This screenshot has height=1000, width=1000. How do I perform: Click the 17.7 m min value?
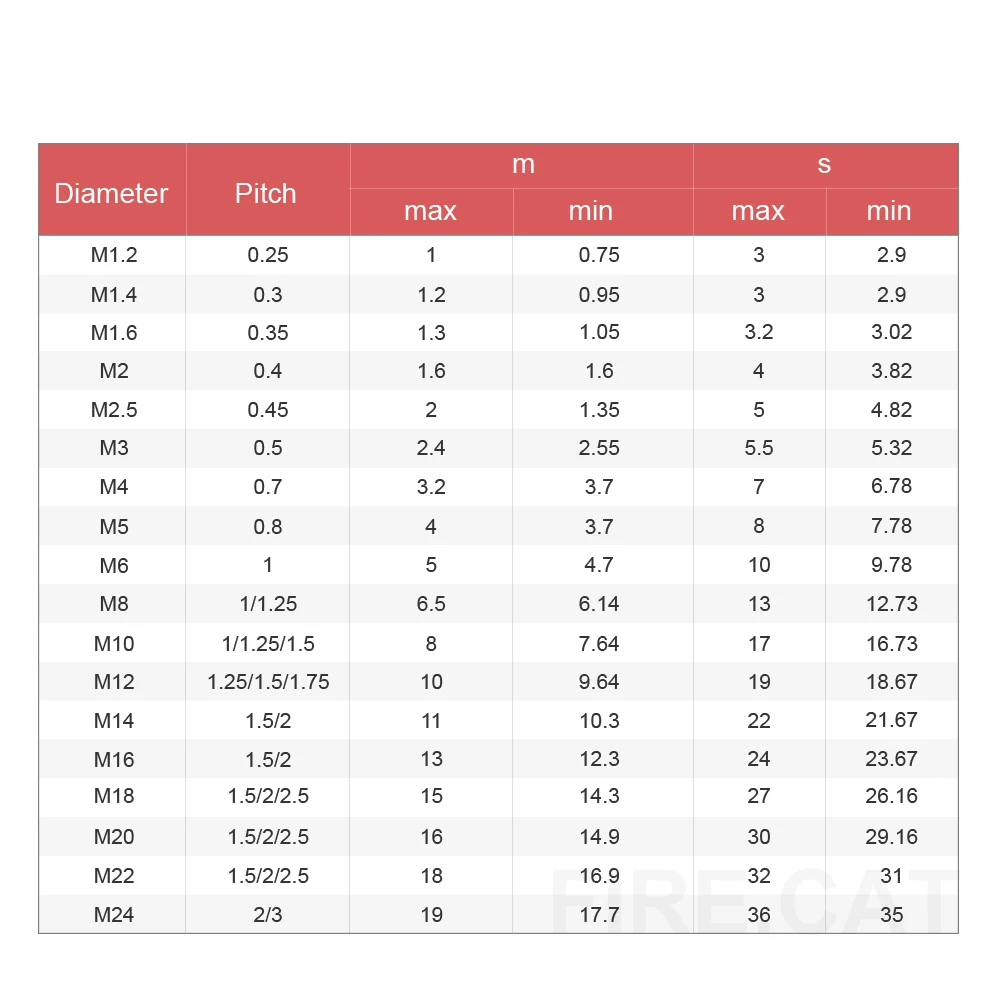point(599,914)
